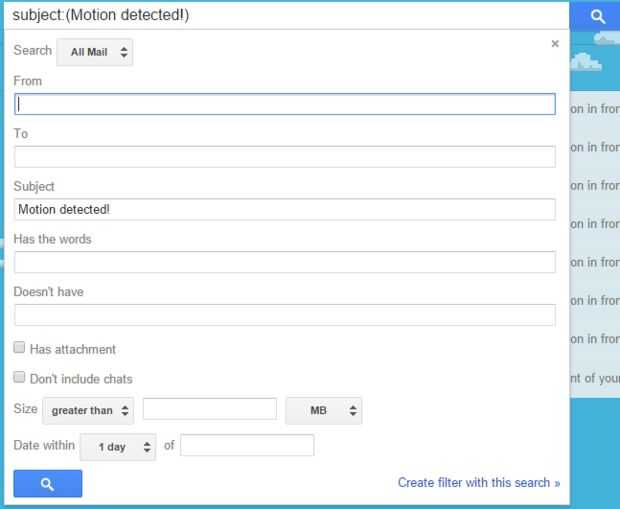620x509 pixels.
Task: Click the blue search magnifier button at bottom
Action: (48, 484)
